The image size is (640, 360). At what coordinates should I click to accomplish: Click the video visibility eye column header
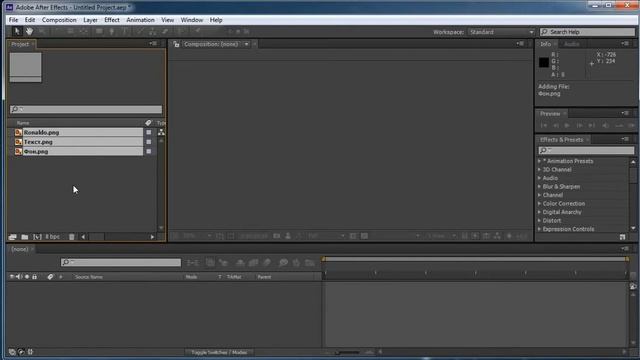[11, 277]
